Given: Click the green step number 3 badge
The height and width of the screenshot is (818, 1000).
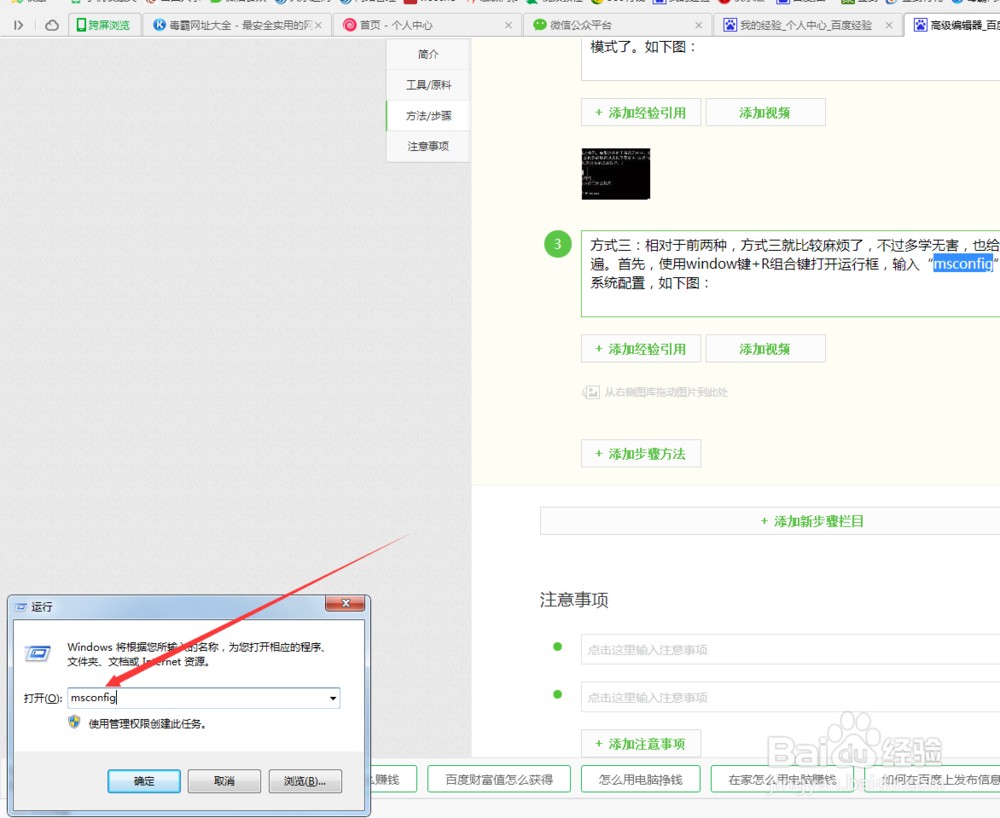Looking at the screenshot, I should pos(557,243).
